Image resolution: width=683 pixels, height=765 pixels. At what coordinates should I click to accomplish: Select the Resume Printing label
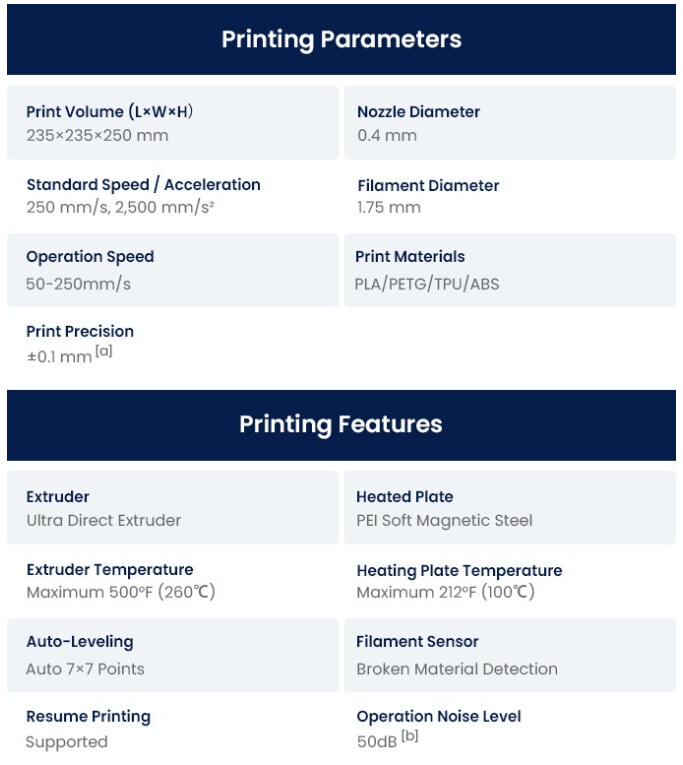(x=88, y=717)
